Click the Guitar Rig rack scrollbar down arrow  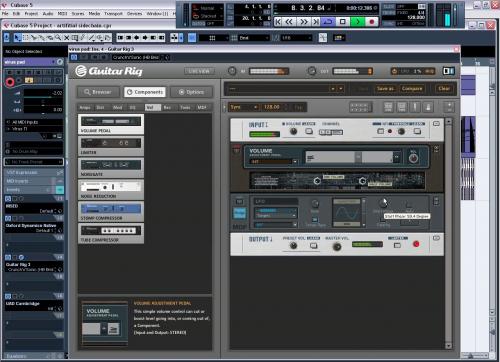pos(448,346)
